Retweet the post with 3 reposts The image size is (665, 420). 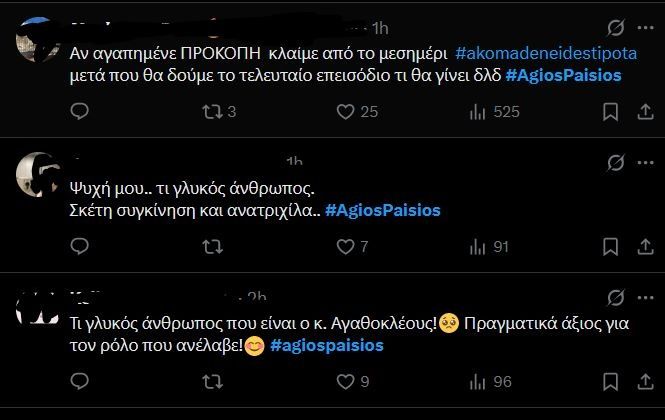[x=211, y=112]
